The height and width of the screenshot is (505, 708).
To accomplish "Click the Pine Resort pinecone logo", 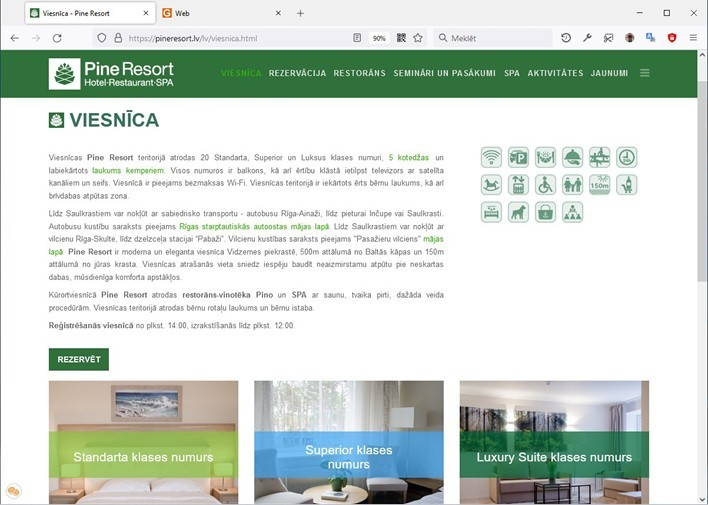I will (x=65, y=74).
